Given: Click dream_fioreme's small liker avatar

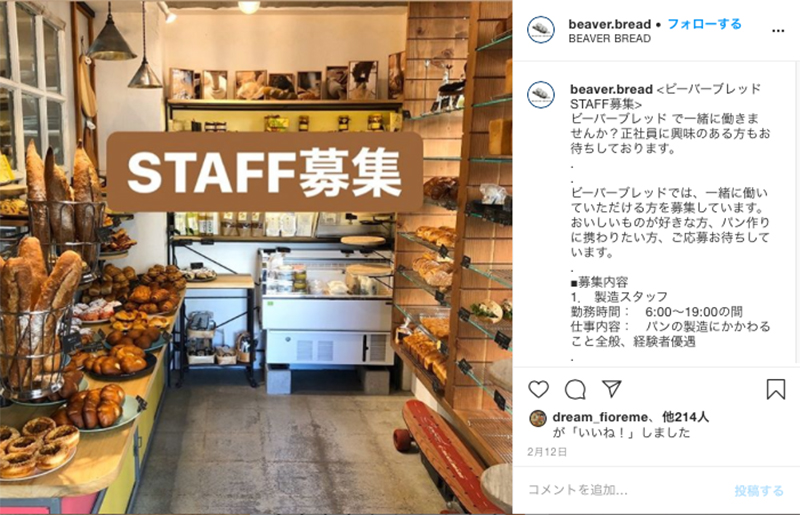Looking at the screenshot, I should 538,418.
